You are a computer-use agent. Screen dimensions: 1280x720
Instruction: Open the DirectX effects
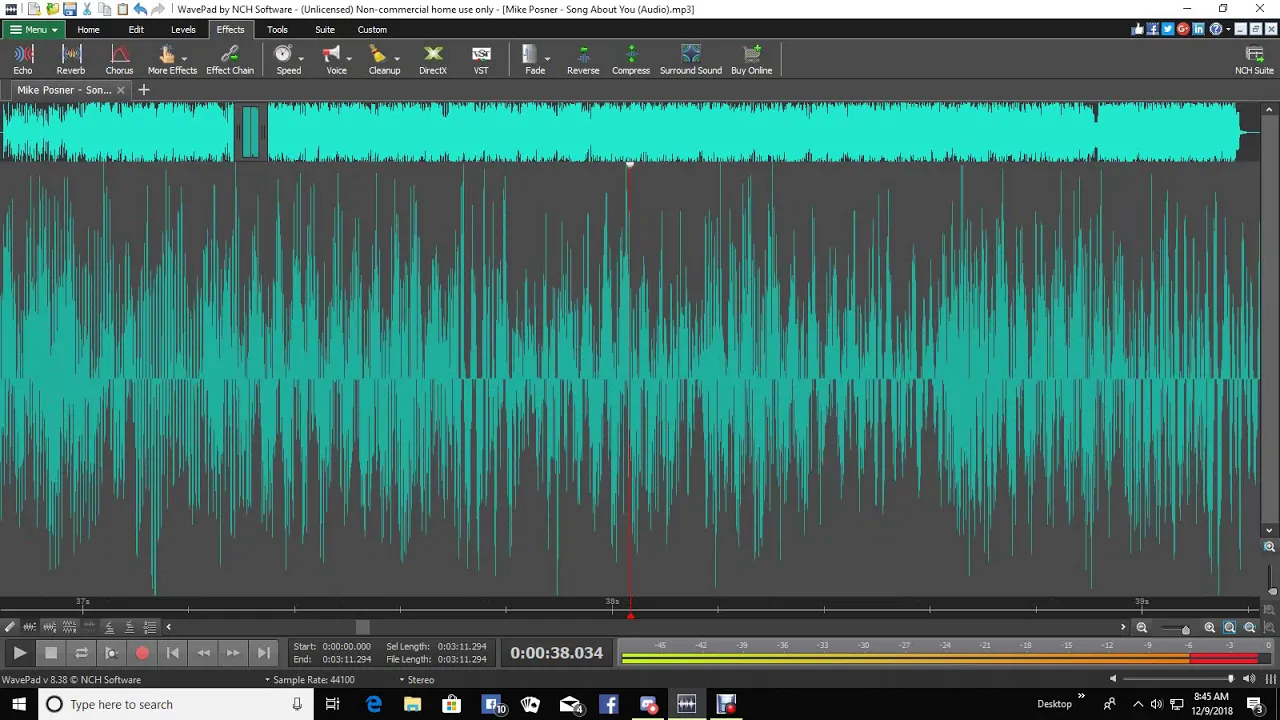pyautogui.click(x=433, y=60)
